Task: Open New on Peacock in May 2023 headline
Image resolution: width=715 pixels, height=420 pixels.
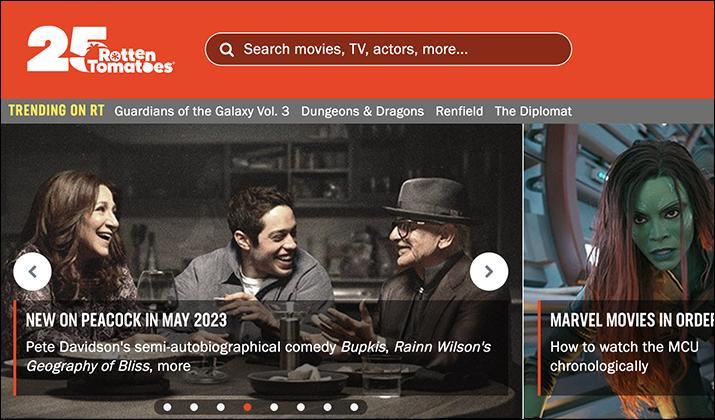Action: (x=126, y=320)
